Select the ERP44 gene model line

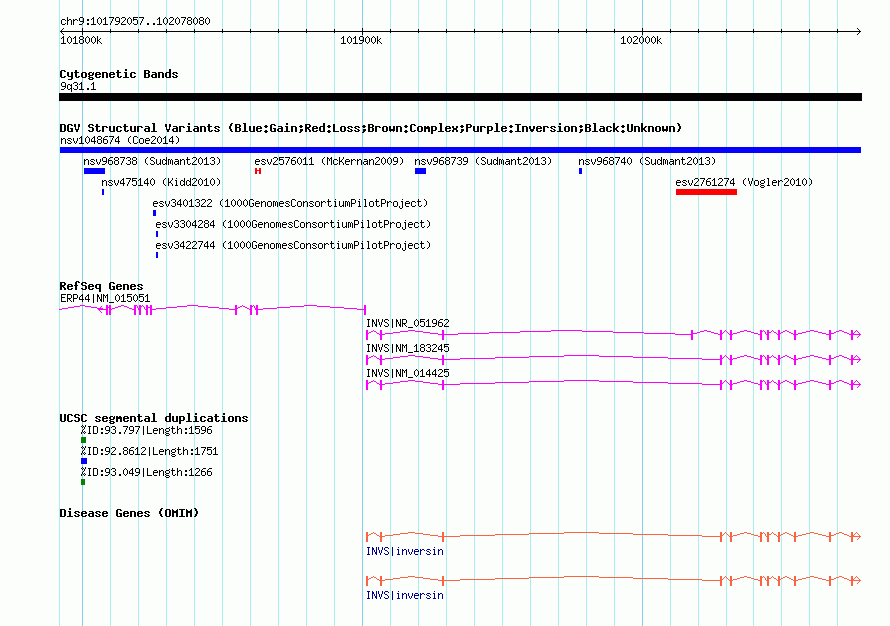point(213,309)
